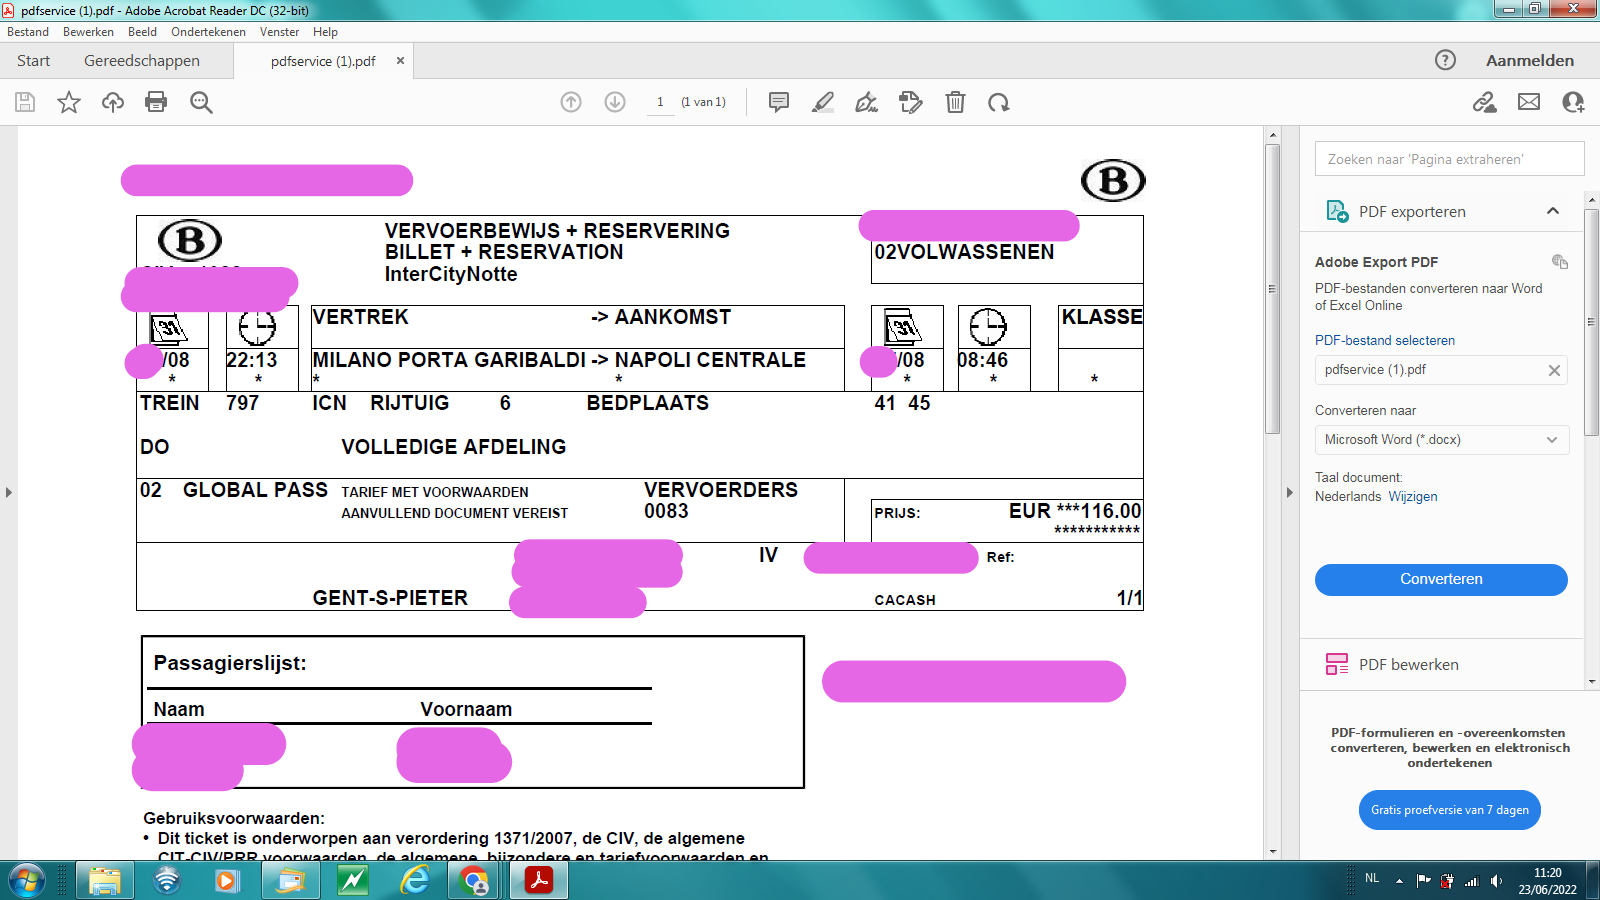The image size is (1600, 900).
Task: Click the copy icon beside Adobe Export PDF
Action: [x=1560, y=262]
